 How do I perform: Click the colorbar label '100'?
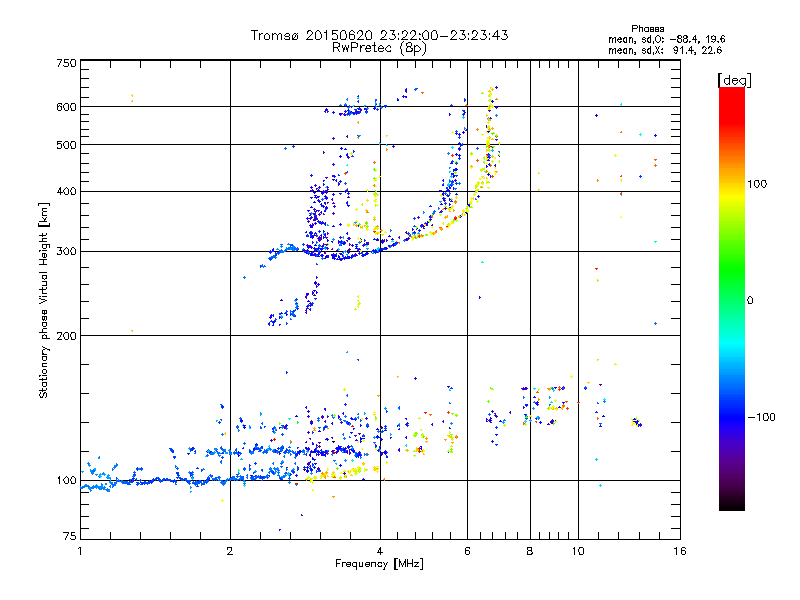click(757, 184)
